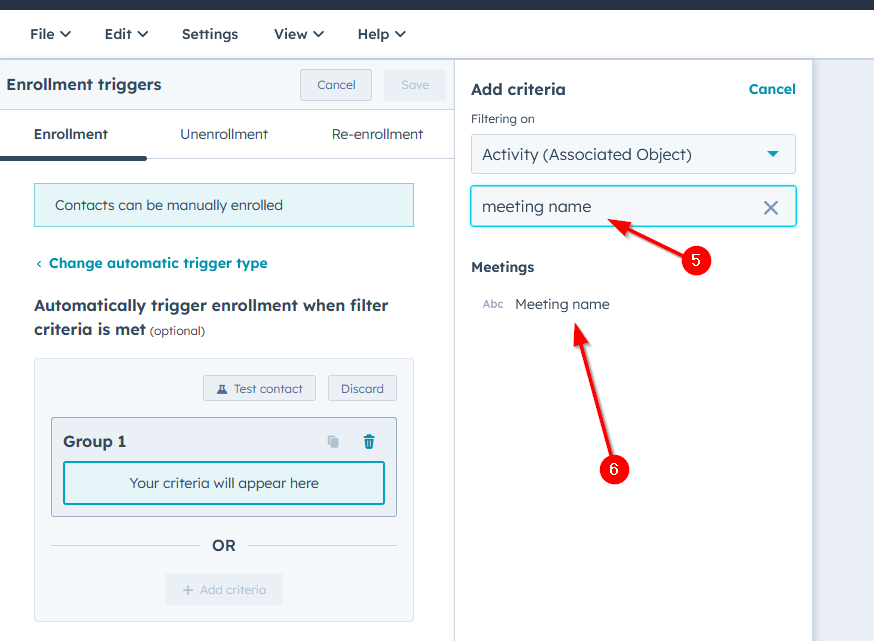This screenshot has width=874, height=641.
Task: Expand the Help menu
Action: tap(381, 33)
